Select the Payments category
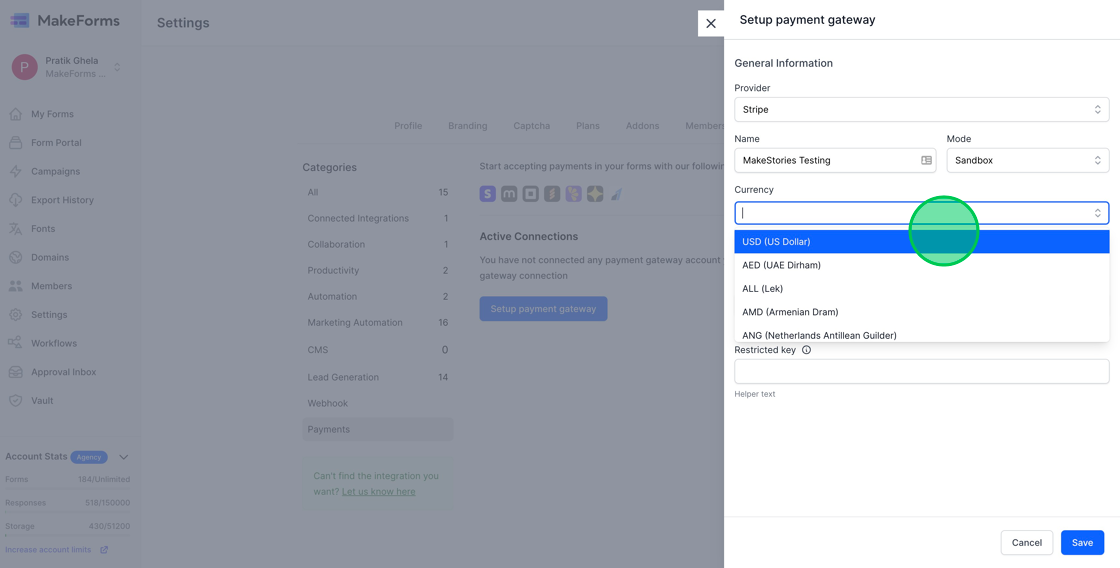 (x=329, y=429)
